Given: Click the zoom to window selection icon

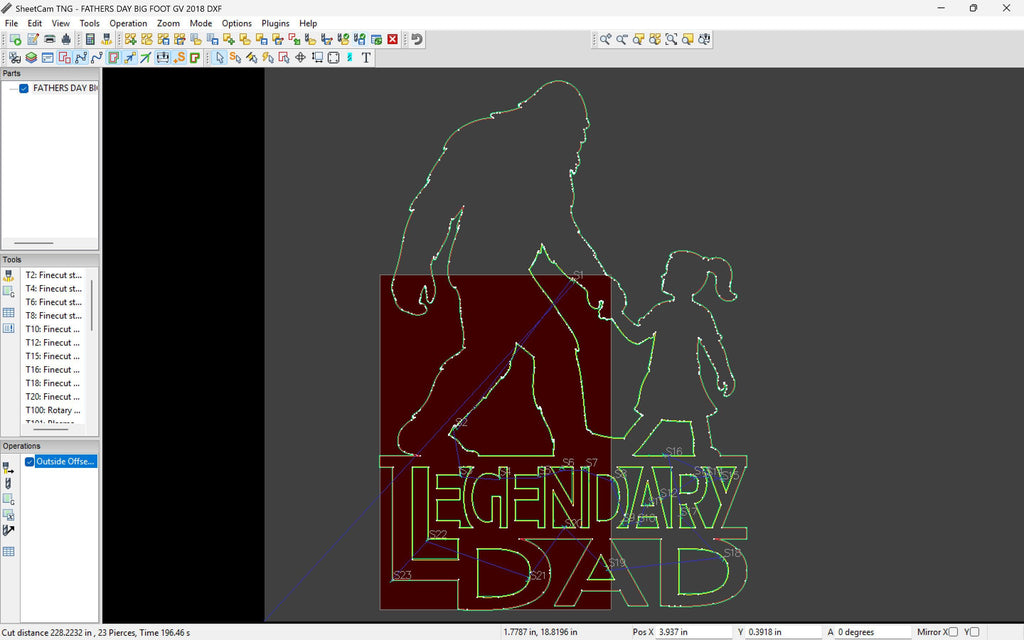Looking at the screenshot, I should click(671, 39).
